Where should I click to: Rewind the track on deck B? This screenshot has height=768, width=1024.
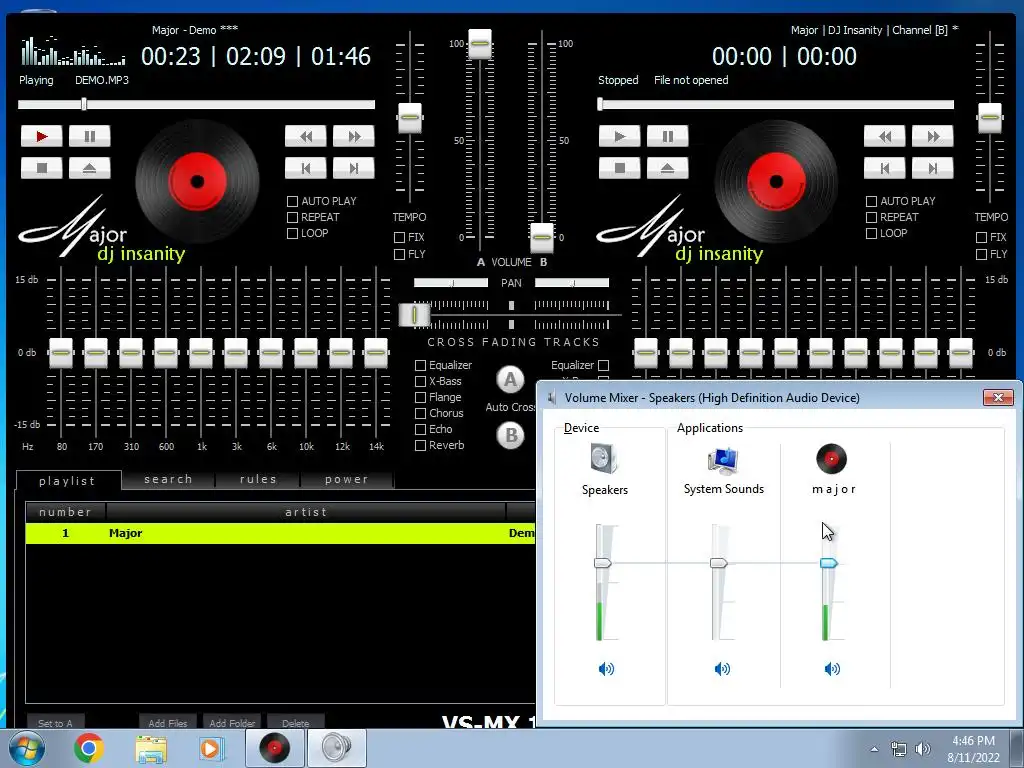click(x=885, y=136)
